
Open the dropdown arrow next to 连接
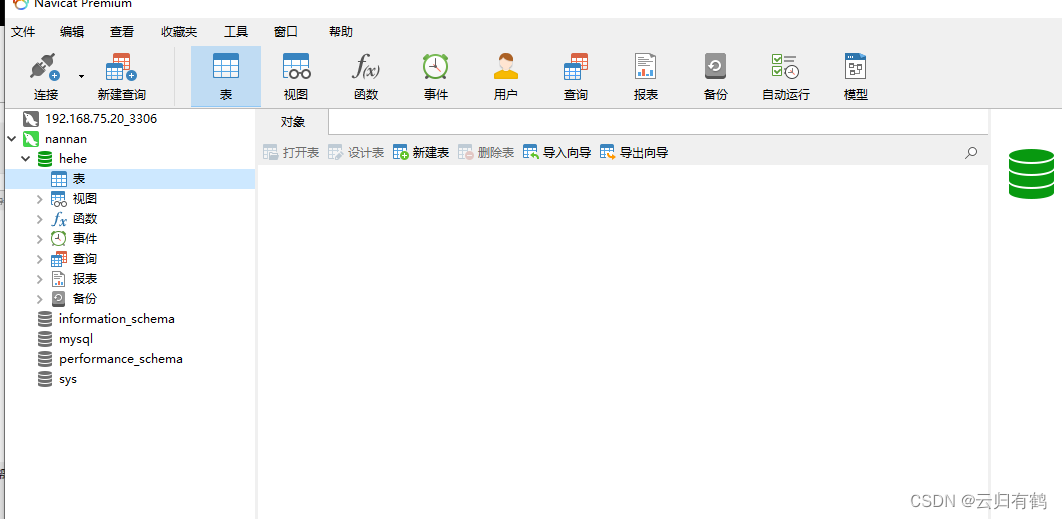pyautogui.click(x=81, y=77)
